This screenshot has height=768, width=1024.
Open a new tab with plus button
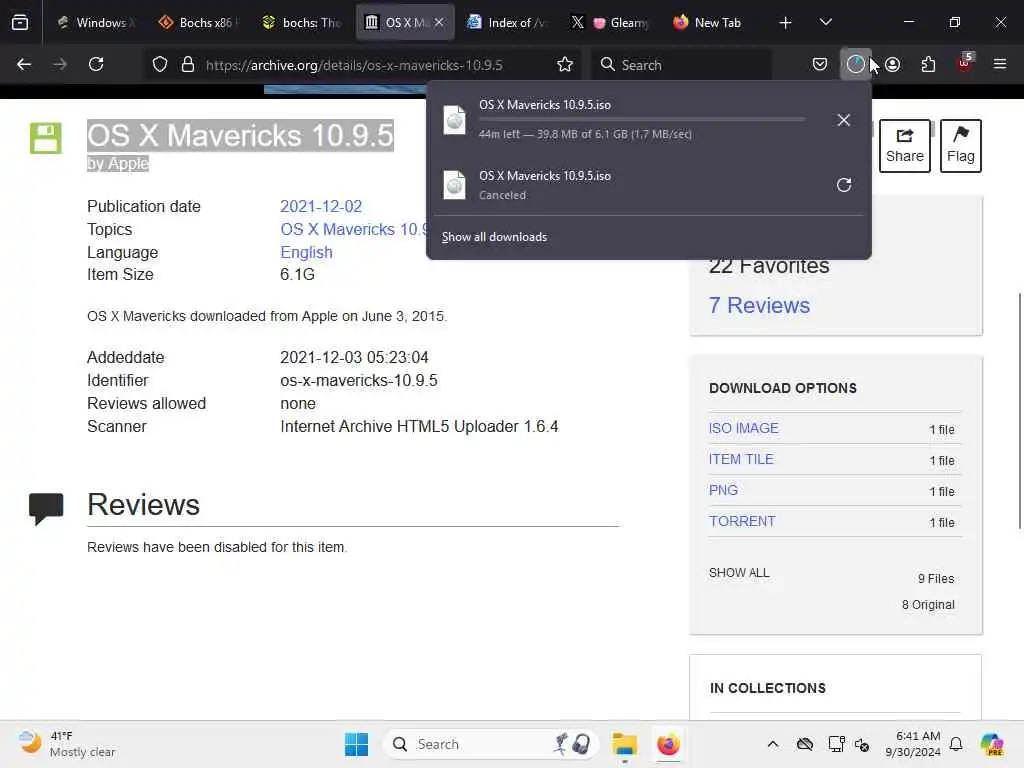tap(785, 23)
